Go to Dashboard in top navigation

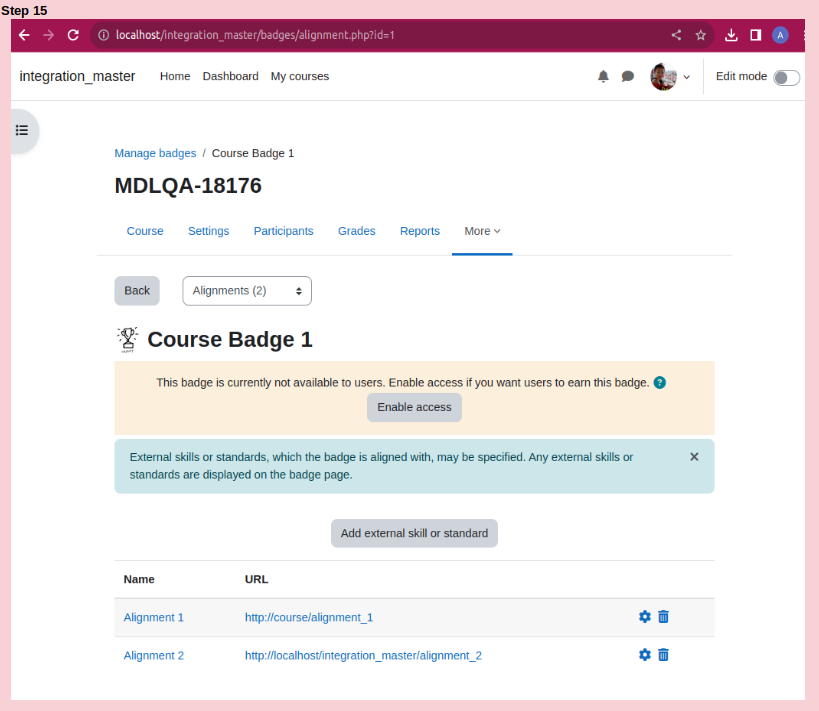pyautogui.click(x=230, y=76)
